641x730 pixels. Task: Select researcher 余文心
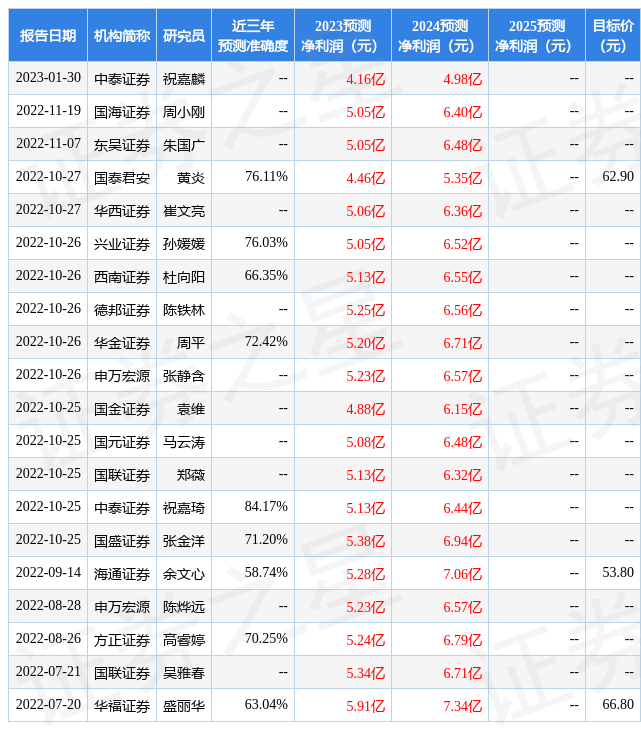click(184, 574)
